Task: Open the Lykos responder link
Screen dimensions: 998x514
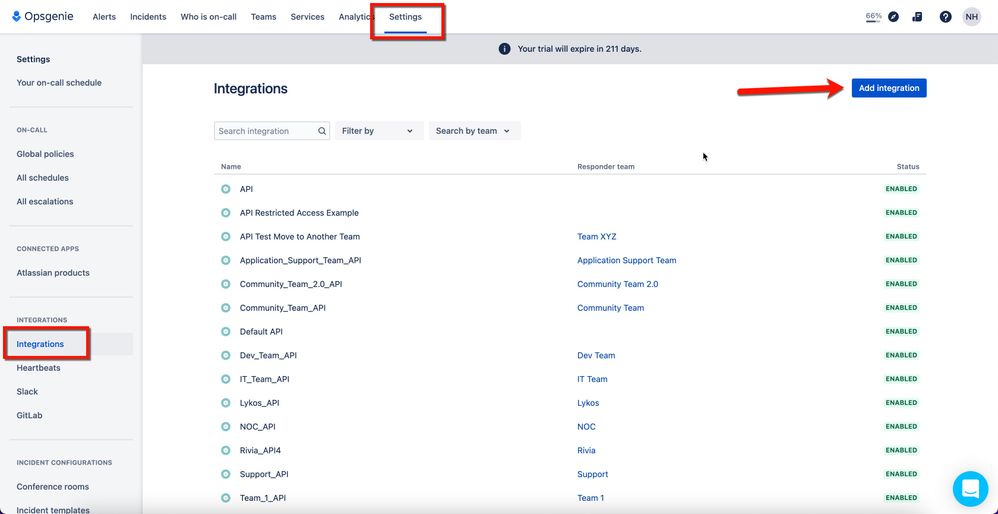Action: 588,403
